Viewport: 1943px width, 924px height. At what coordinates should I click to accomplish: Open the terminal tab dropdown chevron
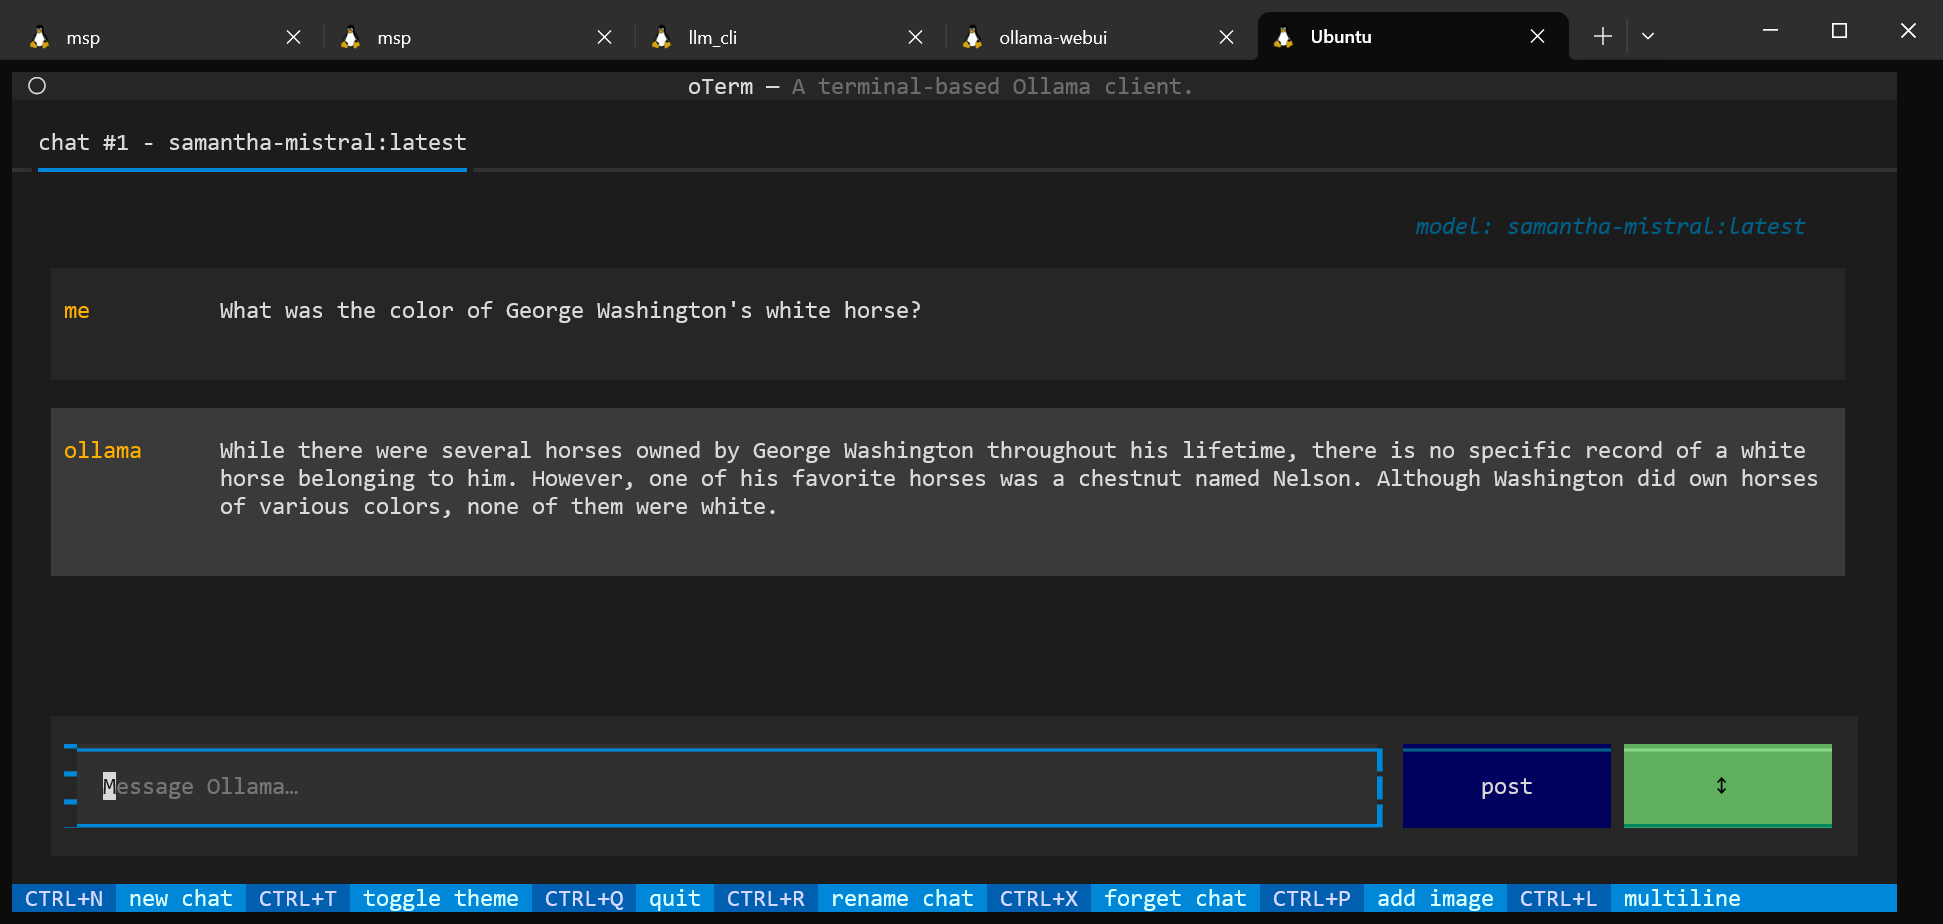click(x=1648, y=37)
